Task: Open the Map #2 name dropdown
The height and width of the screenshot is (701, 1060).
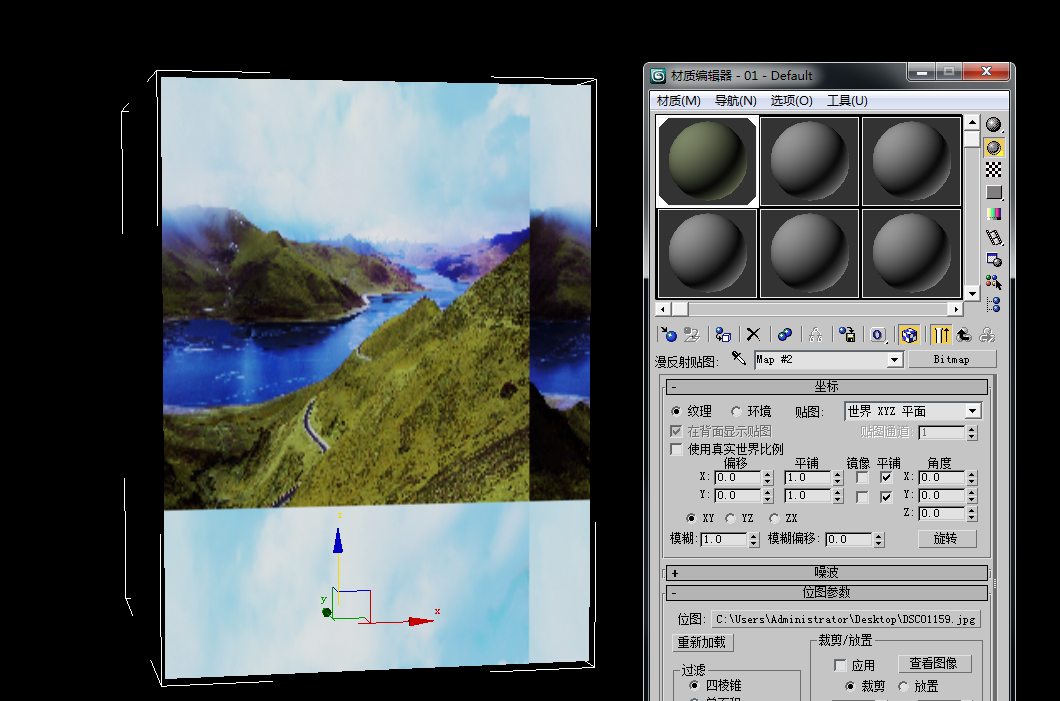Action: 894,359
